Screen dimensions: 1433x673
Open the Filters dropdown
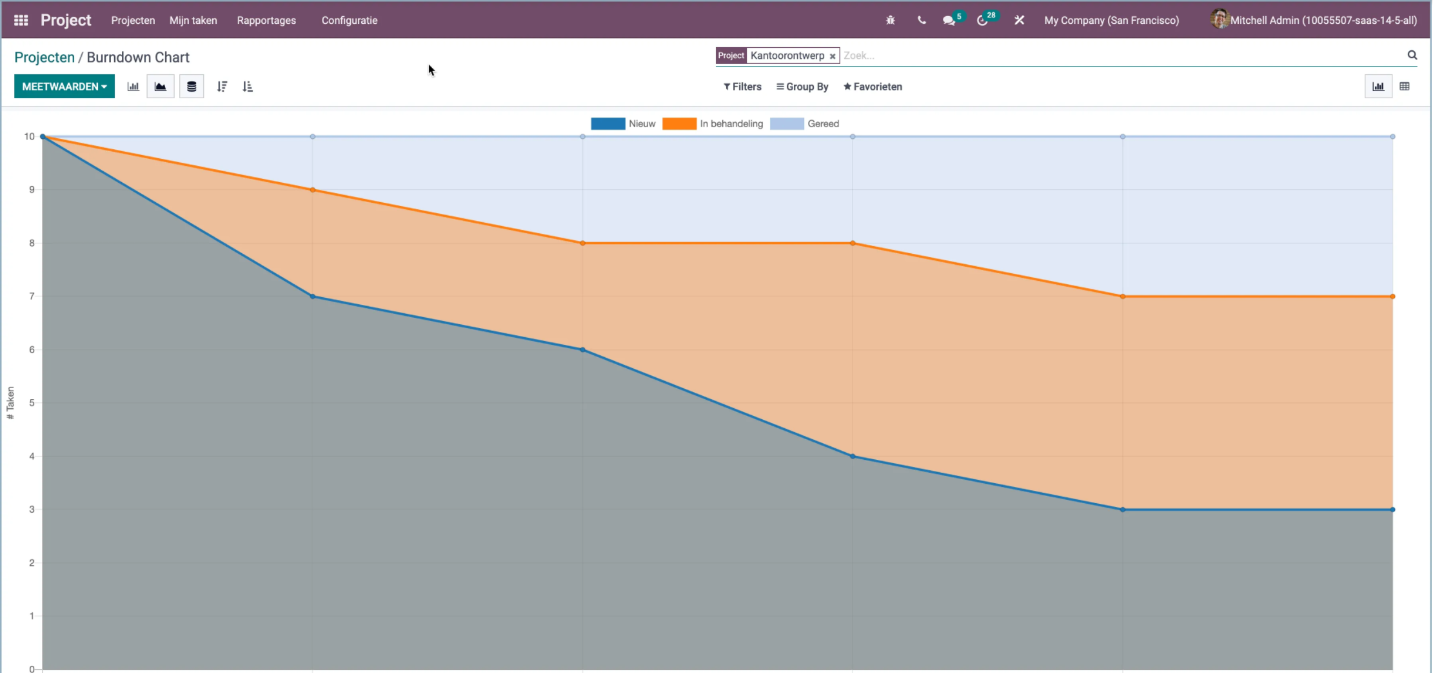pyautogui.click(x=742, y=87)
